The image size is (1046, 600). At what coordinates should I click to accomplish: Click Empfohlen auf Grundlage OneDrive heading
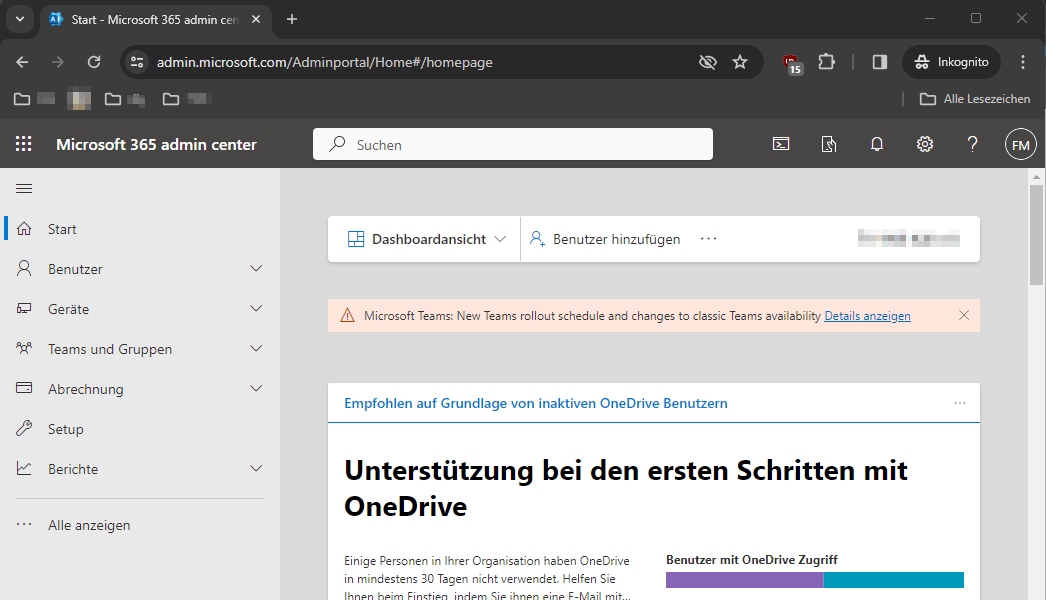coord(536,403)
